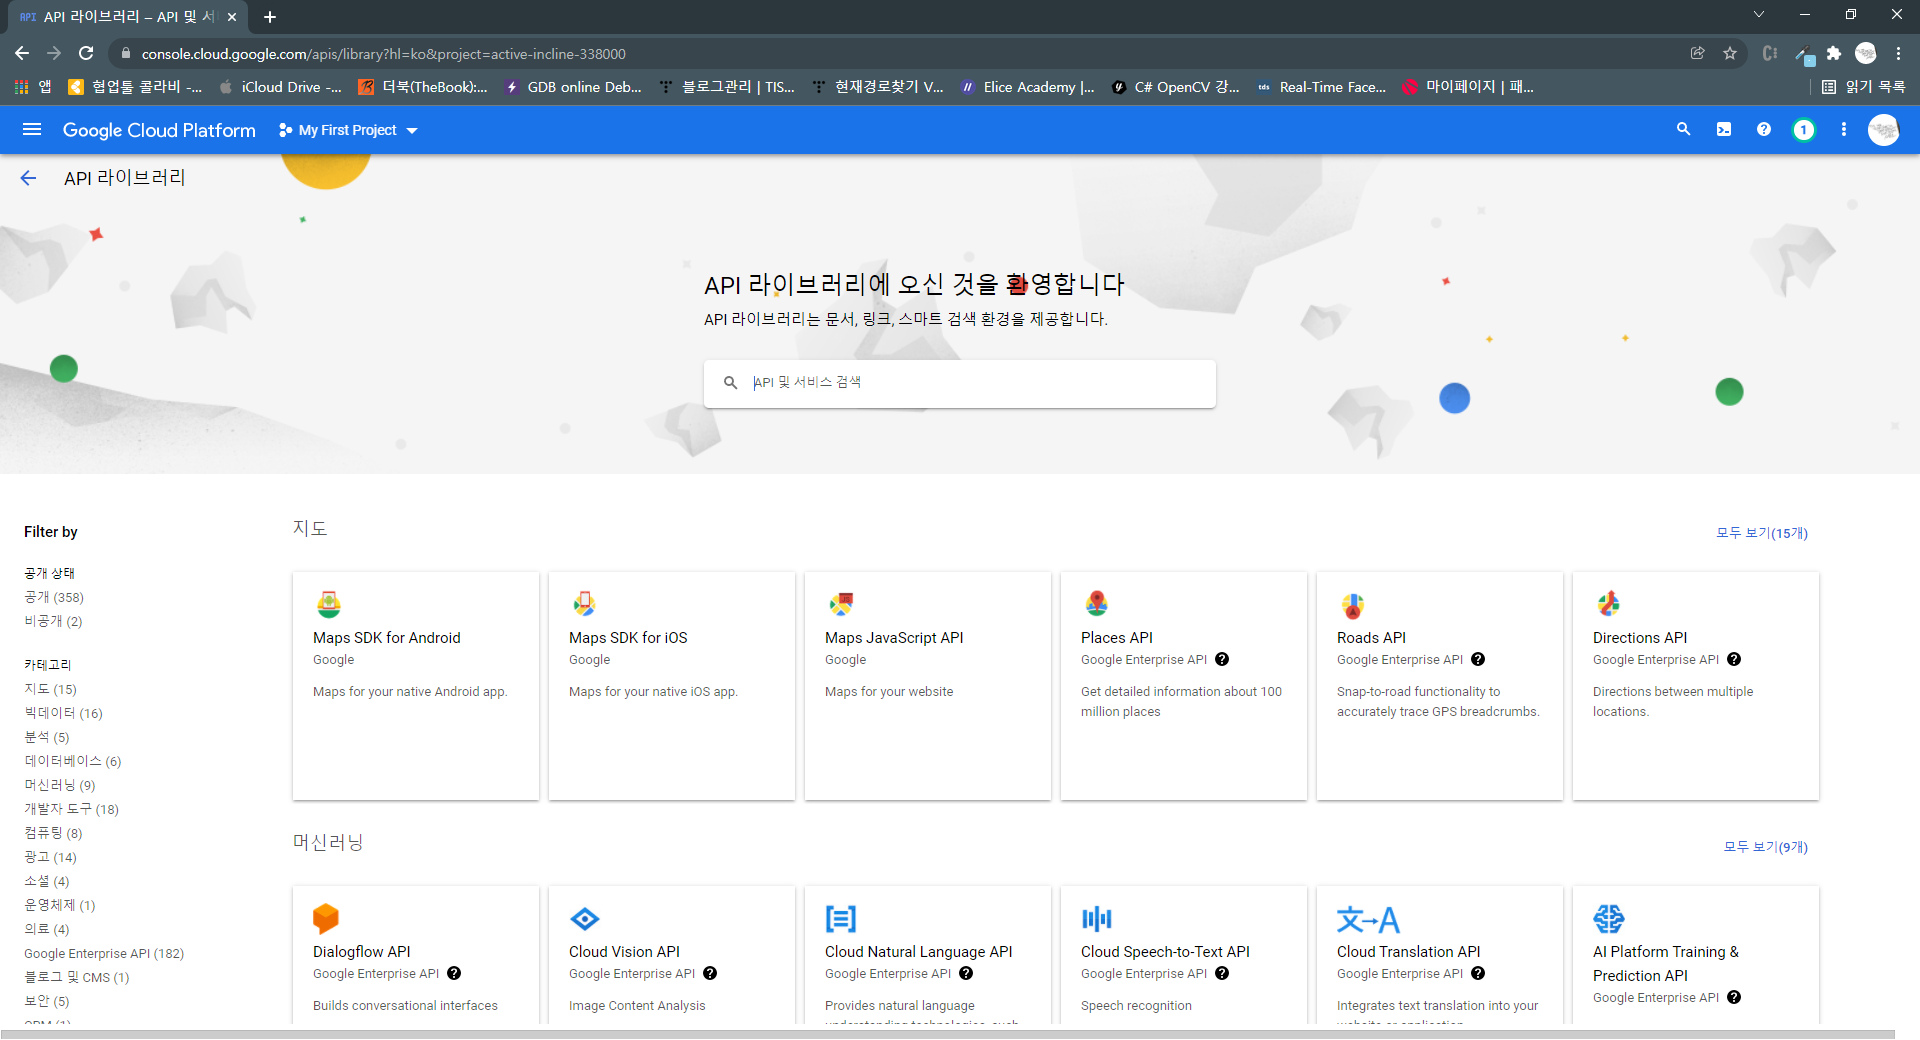The height and width of the screenshot is (1040, 1920).
Task: Click the Maps SDK for Android icon
Action: pos(329,604)
